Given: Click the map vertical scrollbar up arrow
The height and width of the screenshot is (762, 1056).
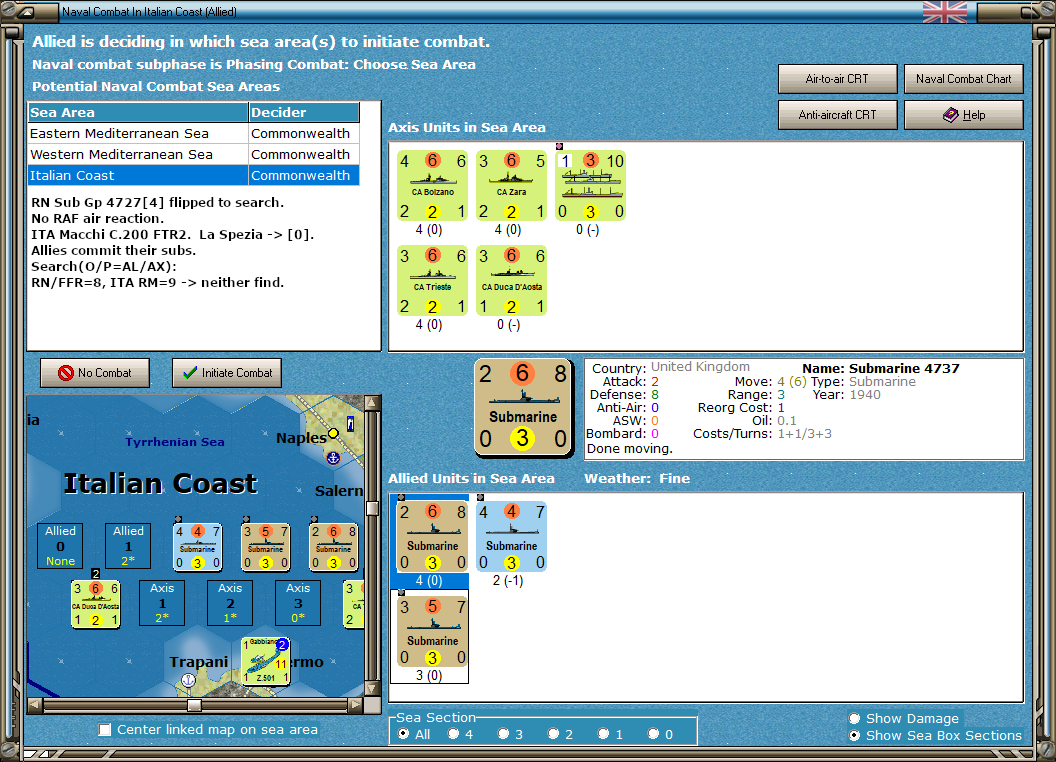Looking at the screenshot, I should pyautogui.click(x=372, y=403).
